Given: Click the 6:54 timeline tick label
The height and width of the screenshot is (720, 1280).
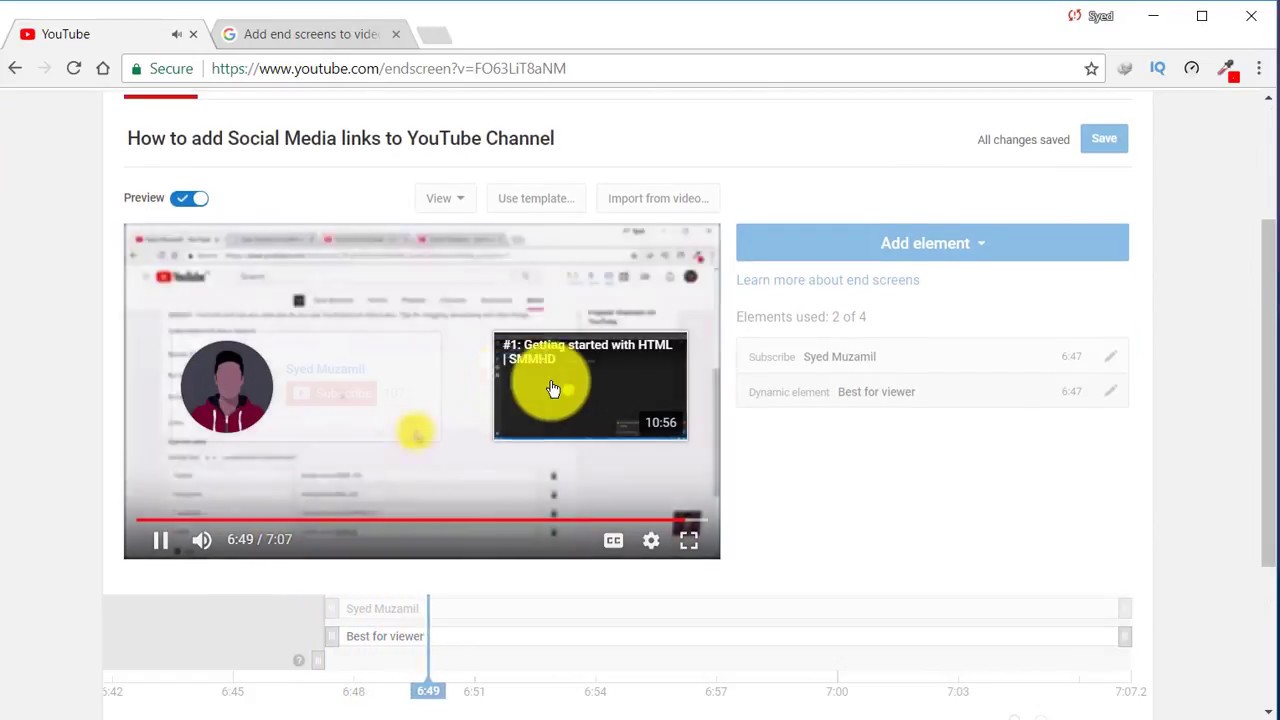Looking at the screenshot, I should 595,691.
